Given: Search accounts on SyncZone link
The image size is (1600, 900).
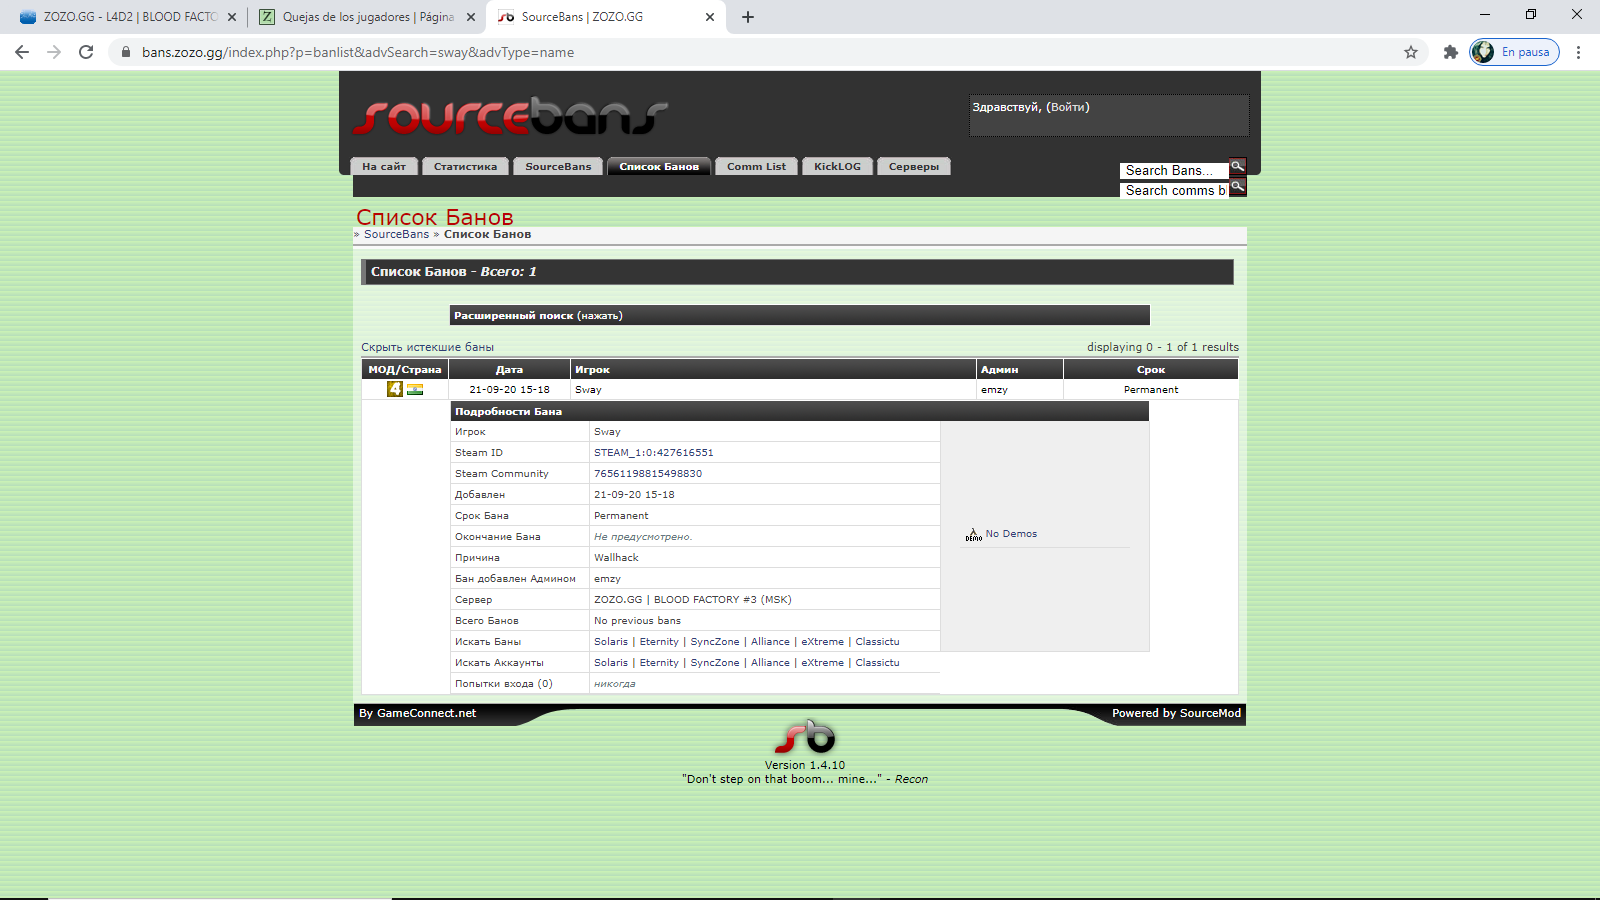Looking at the screenshot, I should click(715, 663).
